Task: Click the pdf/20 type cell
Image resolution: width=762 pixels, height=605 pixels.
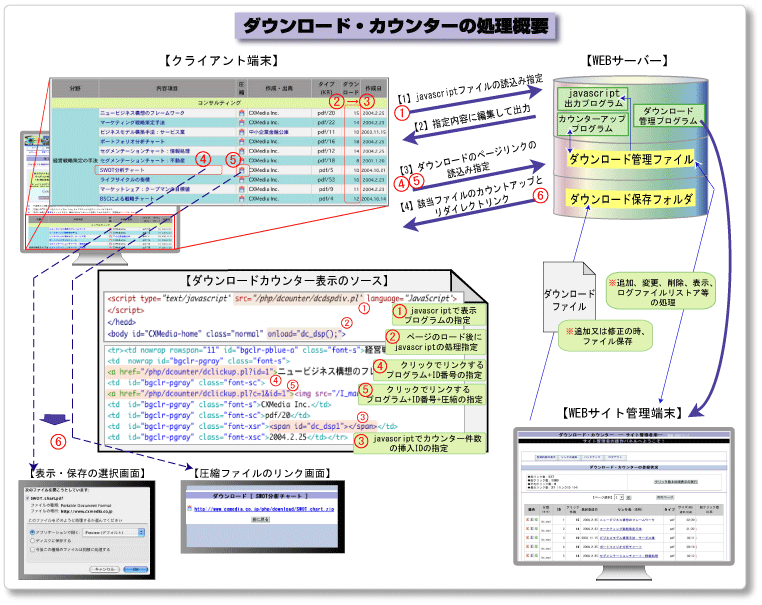Action: click(326, 113)
